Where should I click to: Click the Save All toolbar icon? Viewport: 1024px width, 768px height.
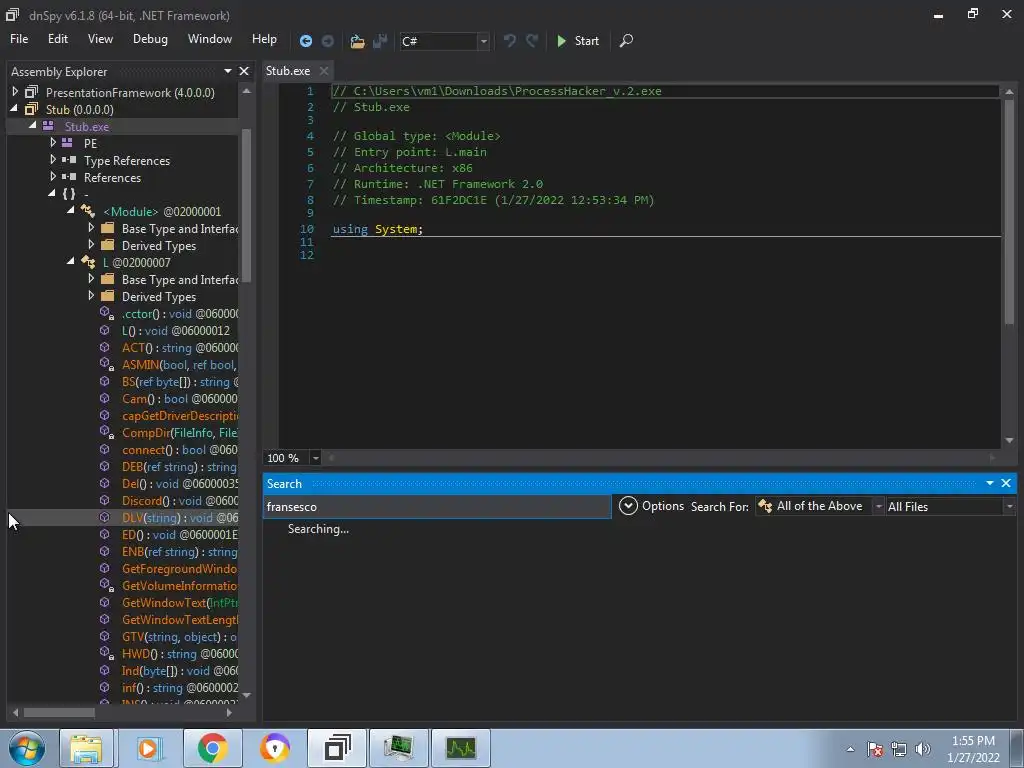point(380,41)
